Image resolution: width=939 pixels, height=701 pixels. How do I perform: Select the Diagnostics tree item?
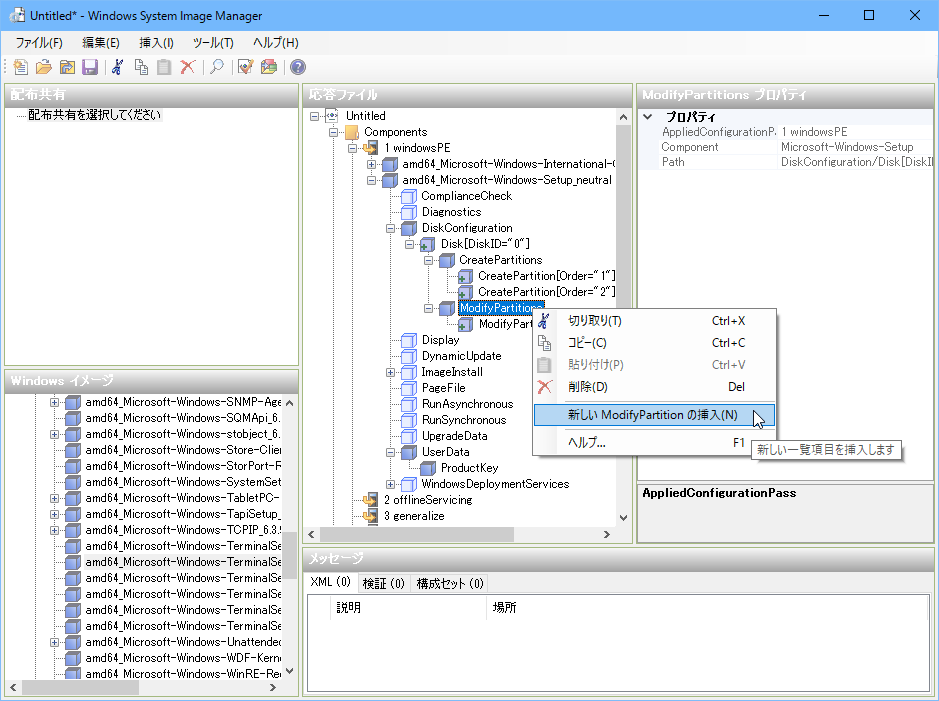(x=452, y=212)
